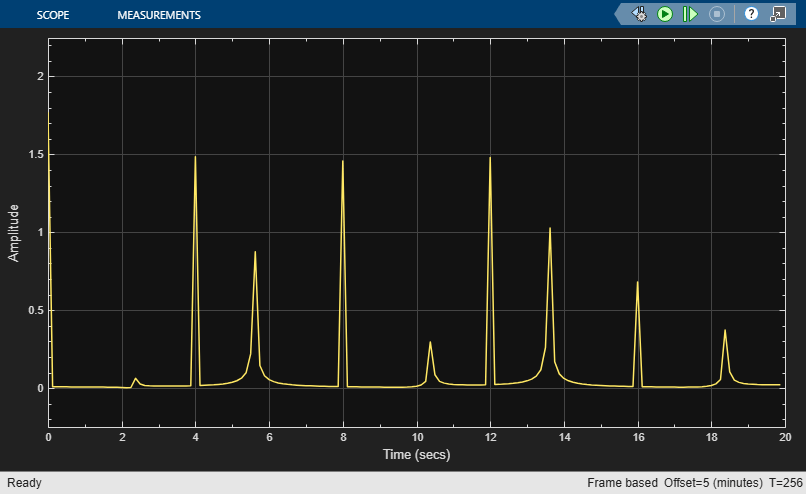Click the Ready status text
This screenshot has width=806, height=494.
tap(24, 483)
